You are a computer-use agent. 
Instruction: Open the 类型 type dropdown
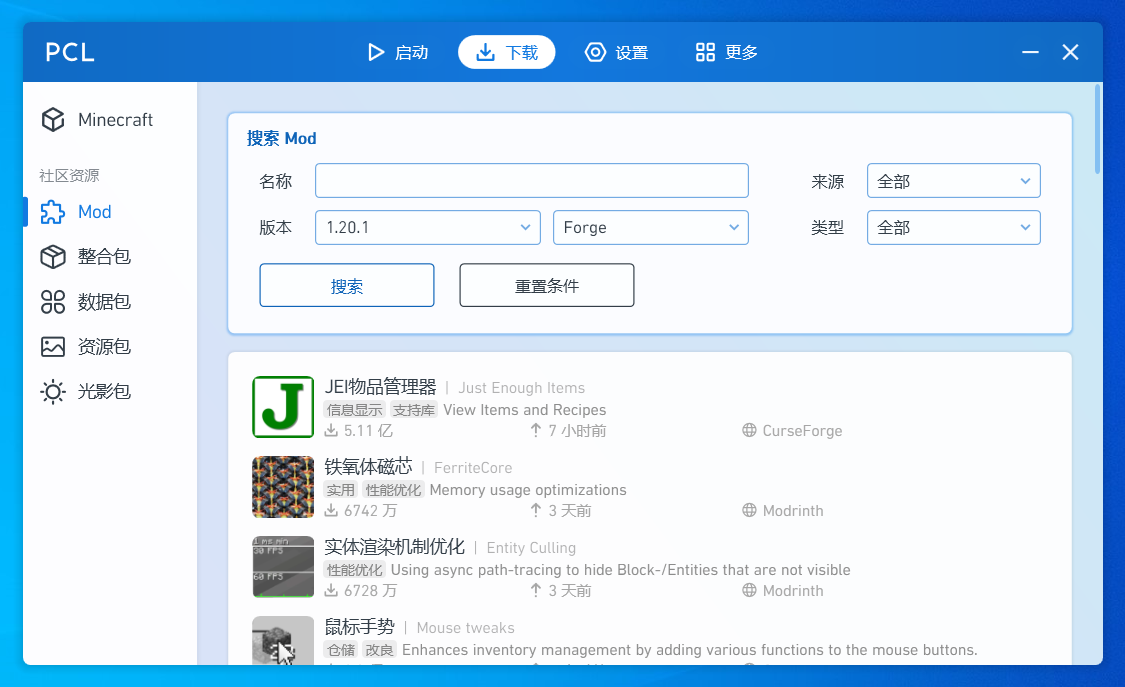point(953,228)
